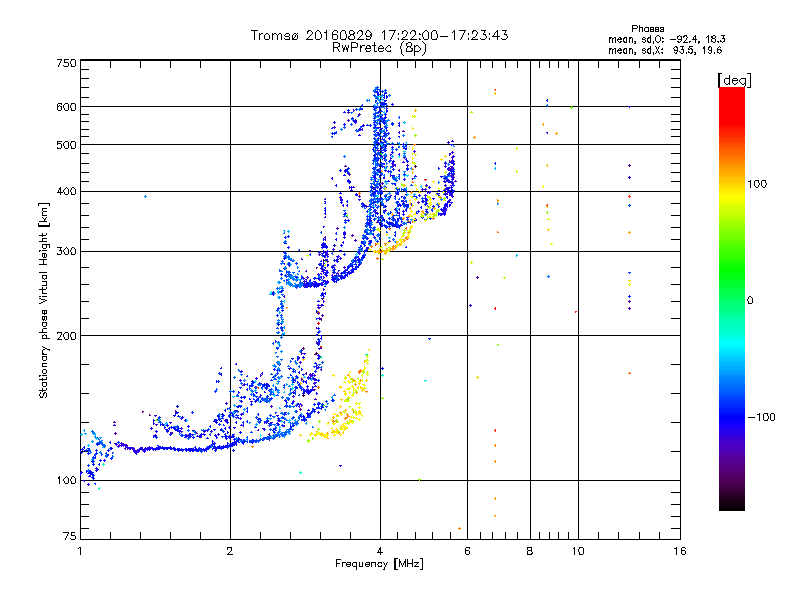This screenshot has height=600, width=800.
Task: Click the 'Phases' header label
Action: (647, 29)
